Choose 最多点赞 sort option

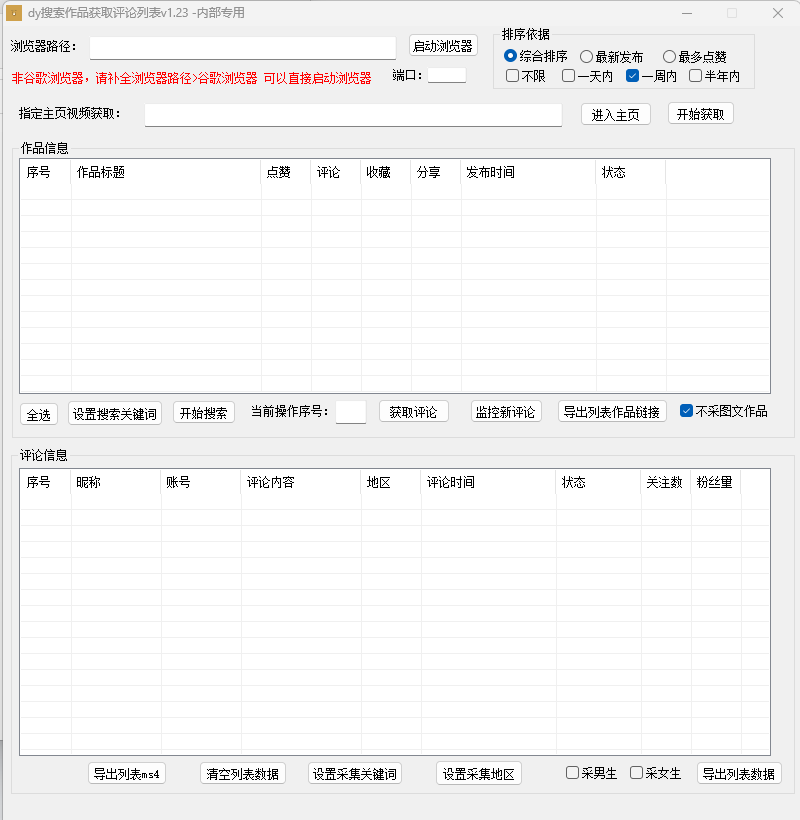(669, 57)
